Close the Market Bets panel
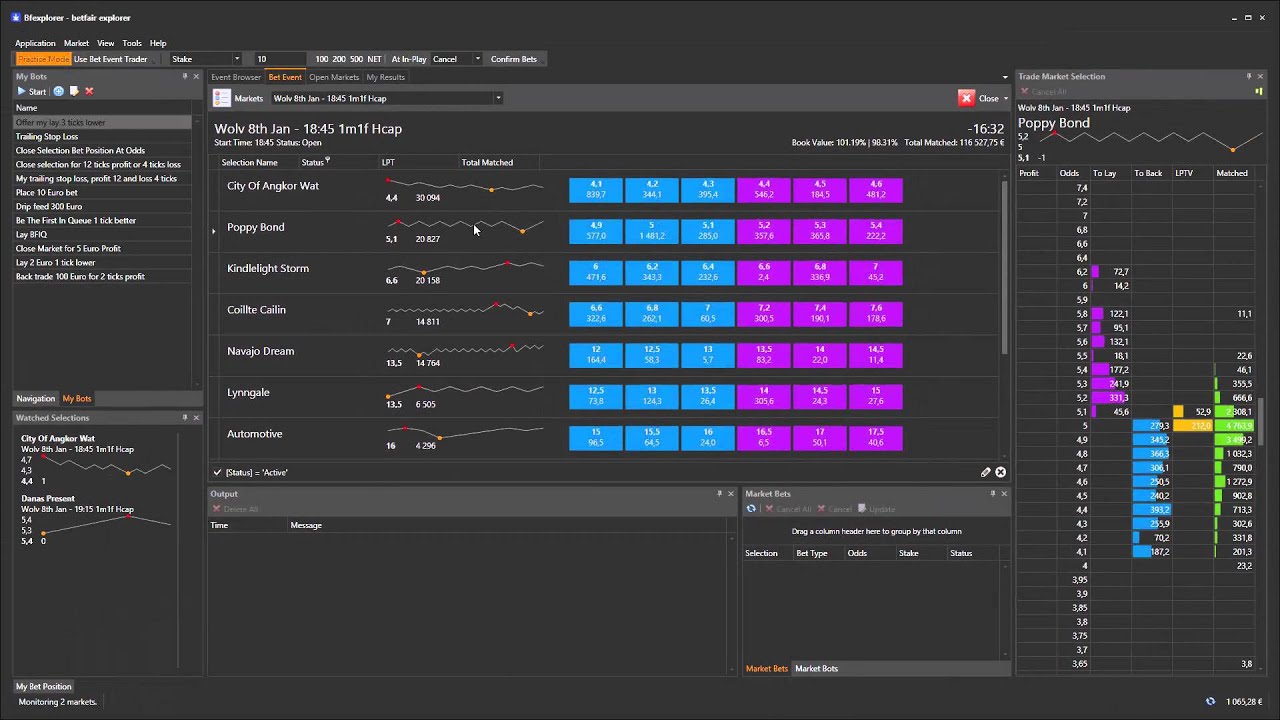The width and height of the screenshot is (1280, 720). (x=1004, y=494)
